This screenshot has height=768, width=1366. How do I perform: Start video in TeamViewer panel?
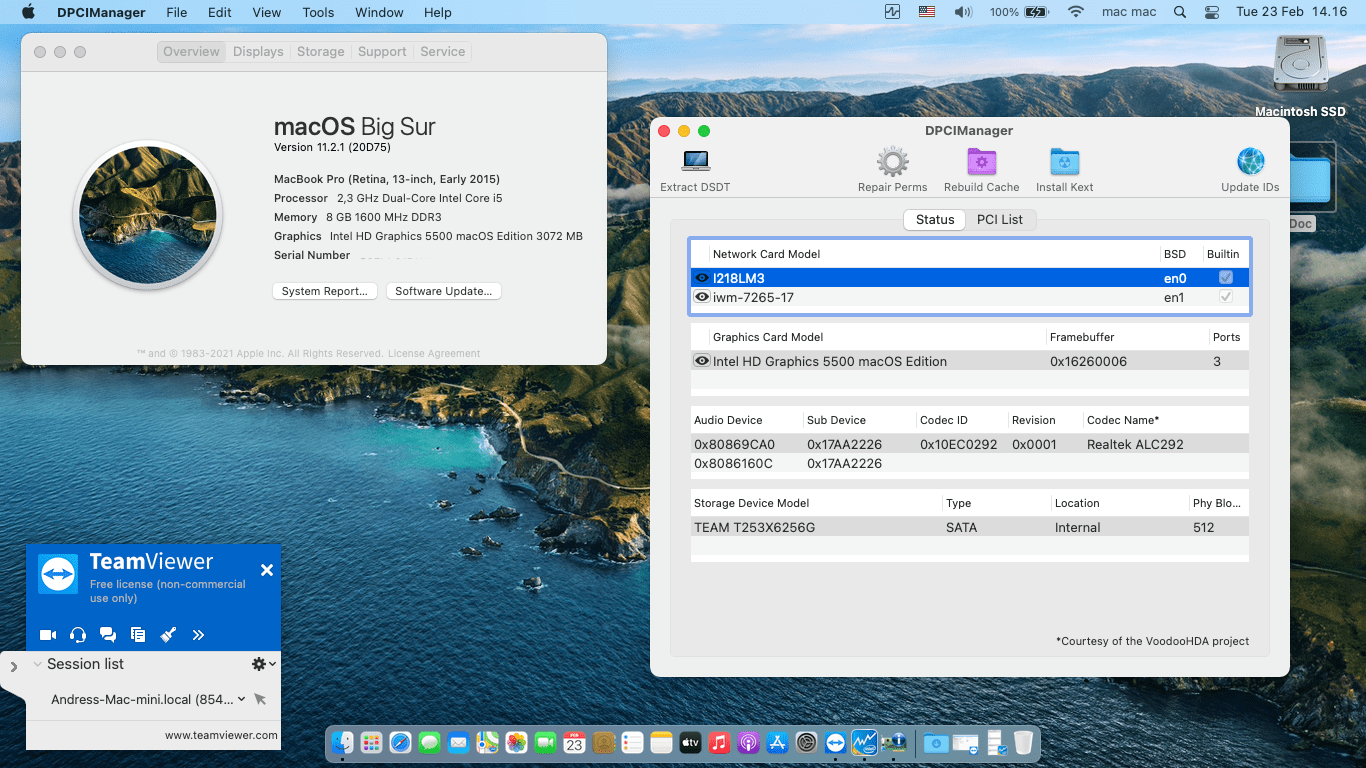pos(47,635)
